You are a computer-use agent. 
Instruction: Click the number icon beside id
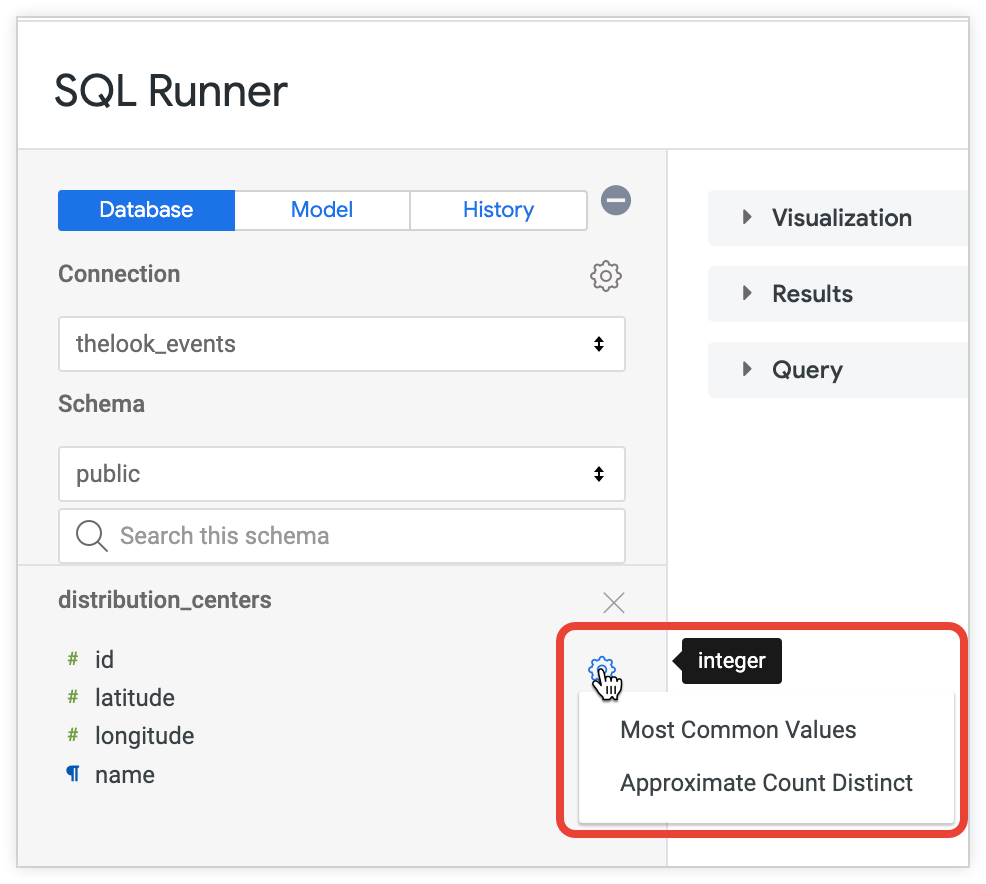[x=73, y=660]
